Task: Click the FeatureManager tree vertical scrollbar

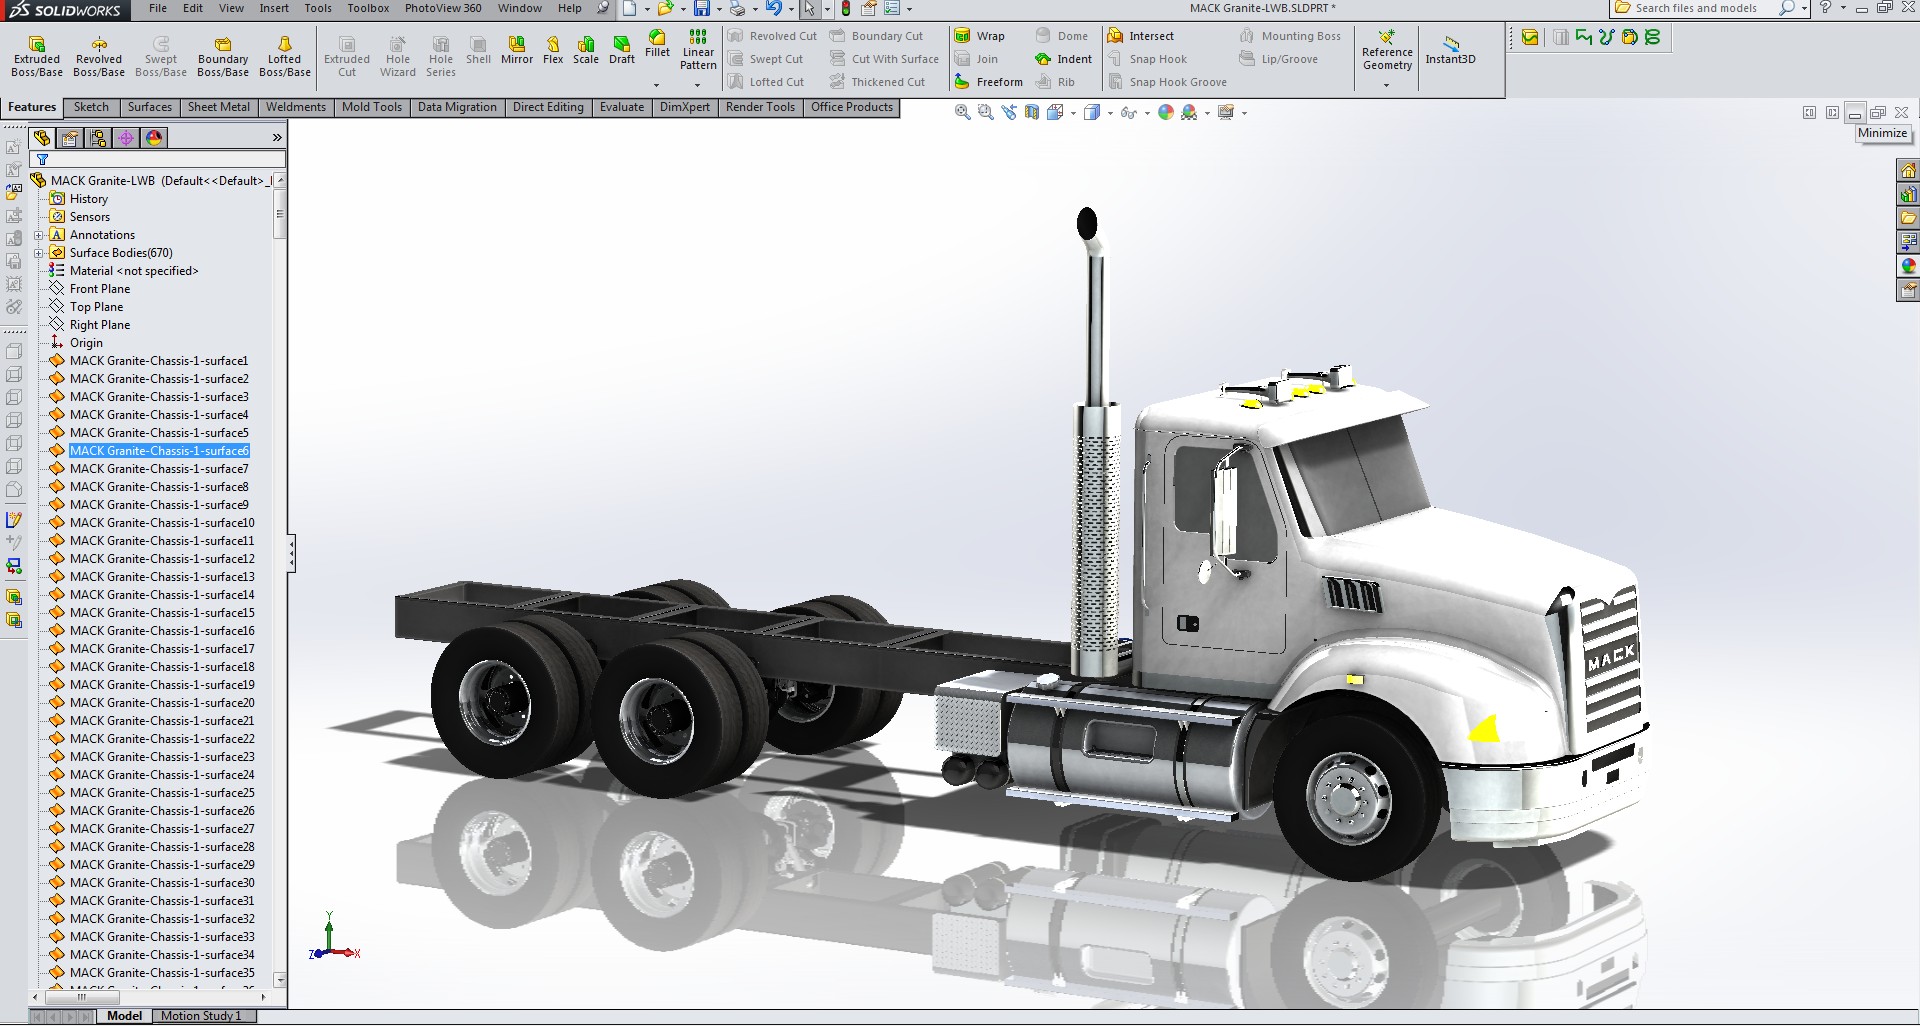Action: click(x=280, y=580)
